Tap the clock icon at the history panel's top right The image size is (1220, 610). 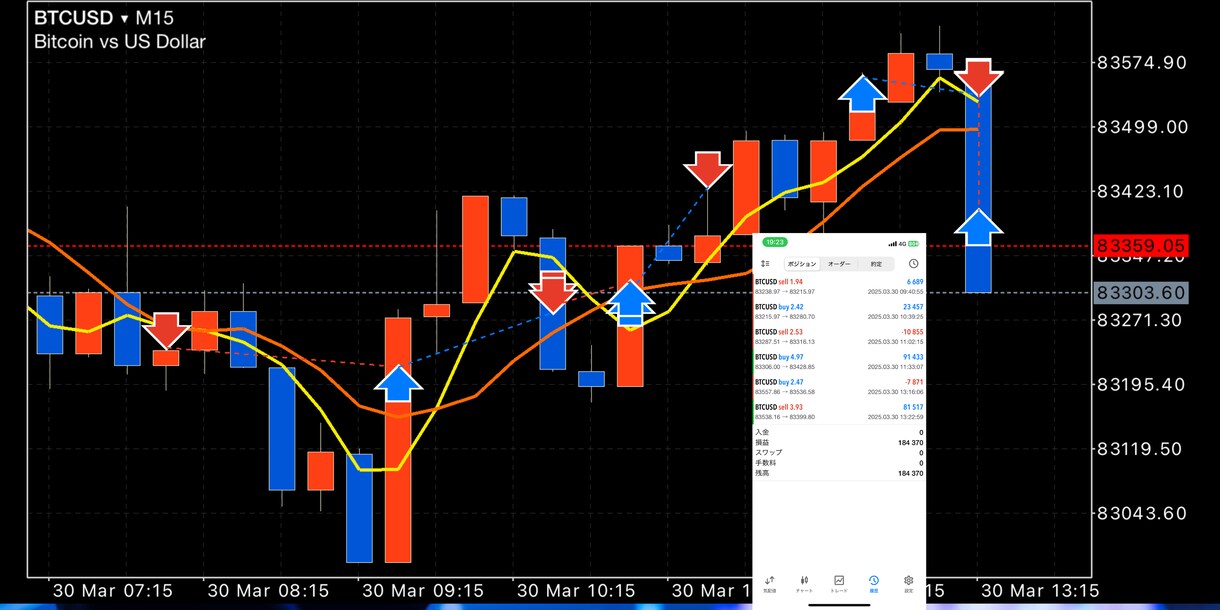(x=913, y=264)
